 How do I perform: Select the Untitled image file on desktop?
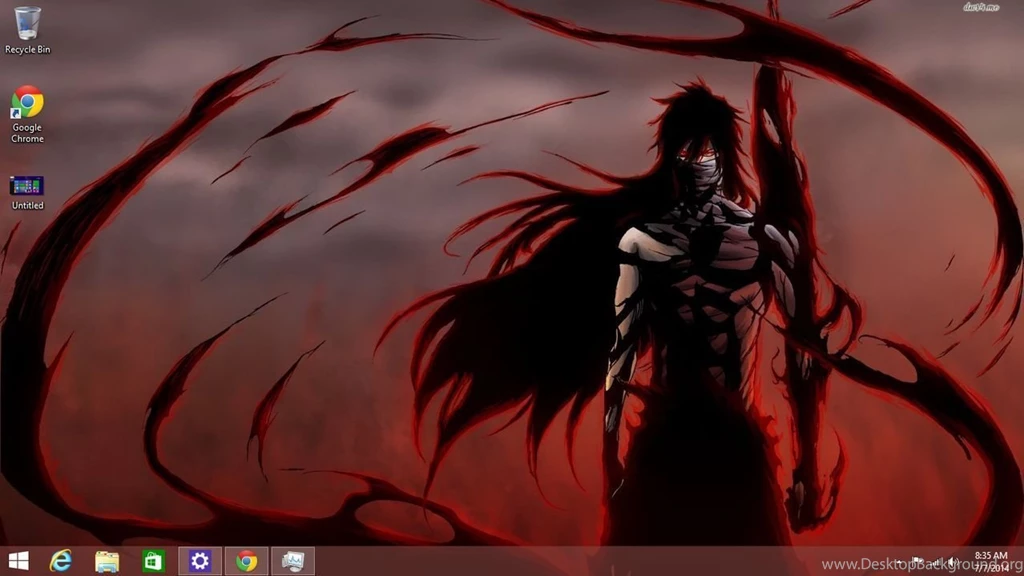click(x=27, y=193)
